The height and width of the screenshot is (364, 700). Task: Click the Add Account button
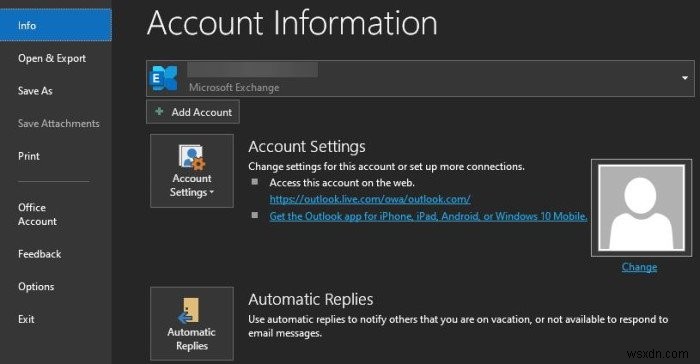coord(193,112)
